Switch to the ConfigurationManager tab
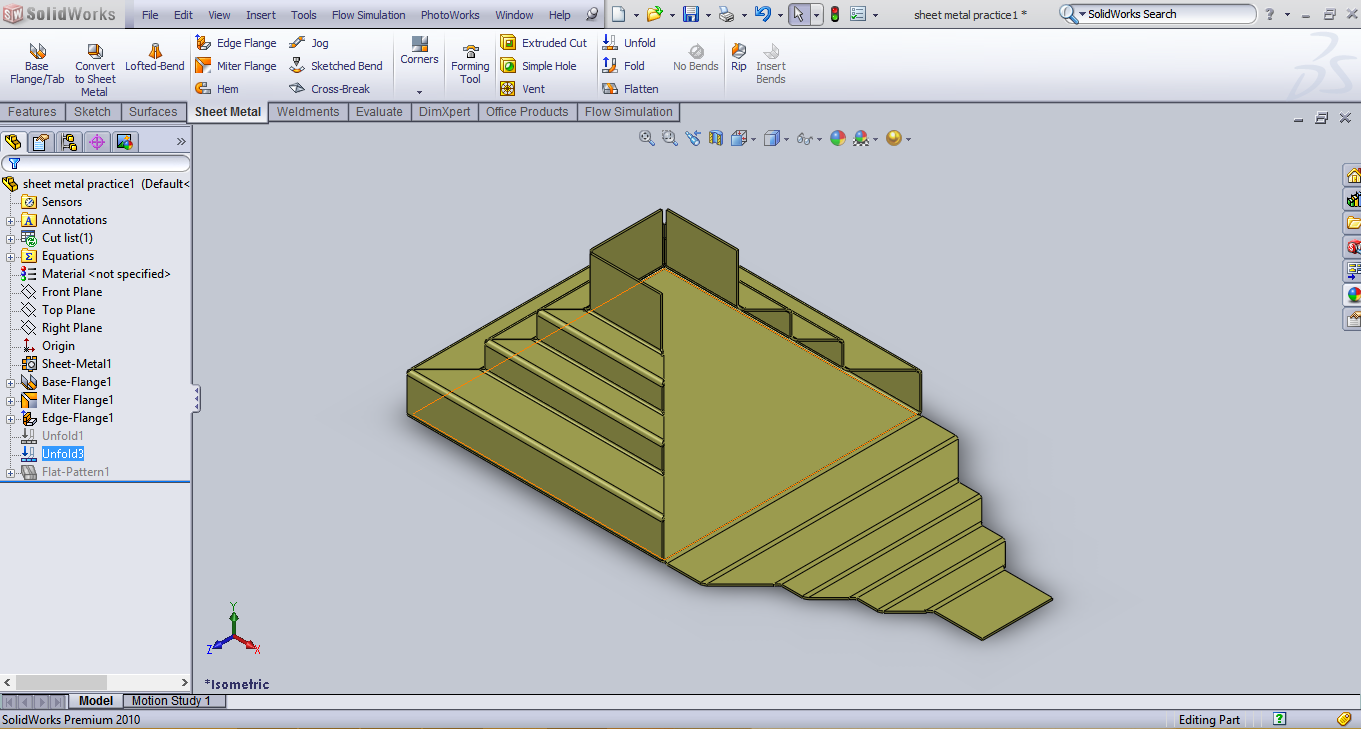Screen dimensions: 1361x729 click(68, 141)
